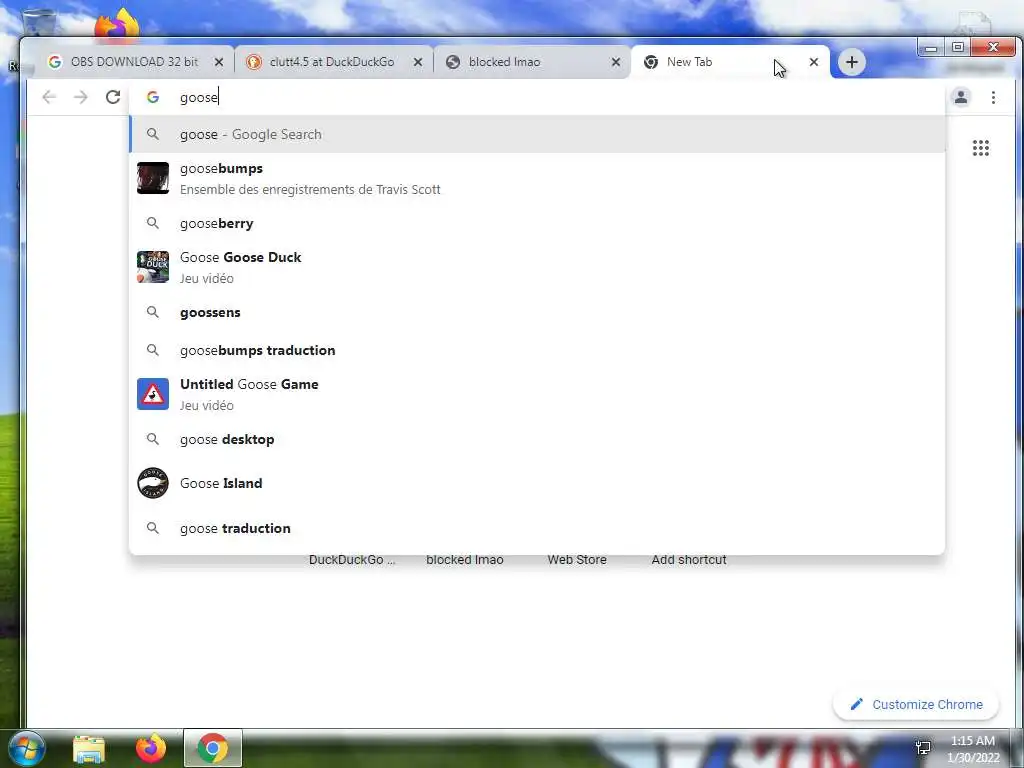This screenshot has height=768, width=1024.
Task: Select goose - Google Search suggestion
Action: click(x=537, y=135)
